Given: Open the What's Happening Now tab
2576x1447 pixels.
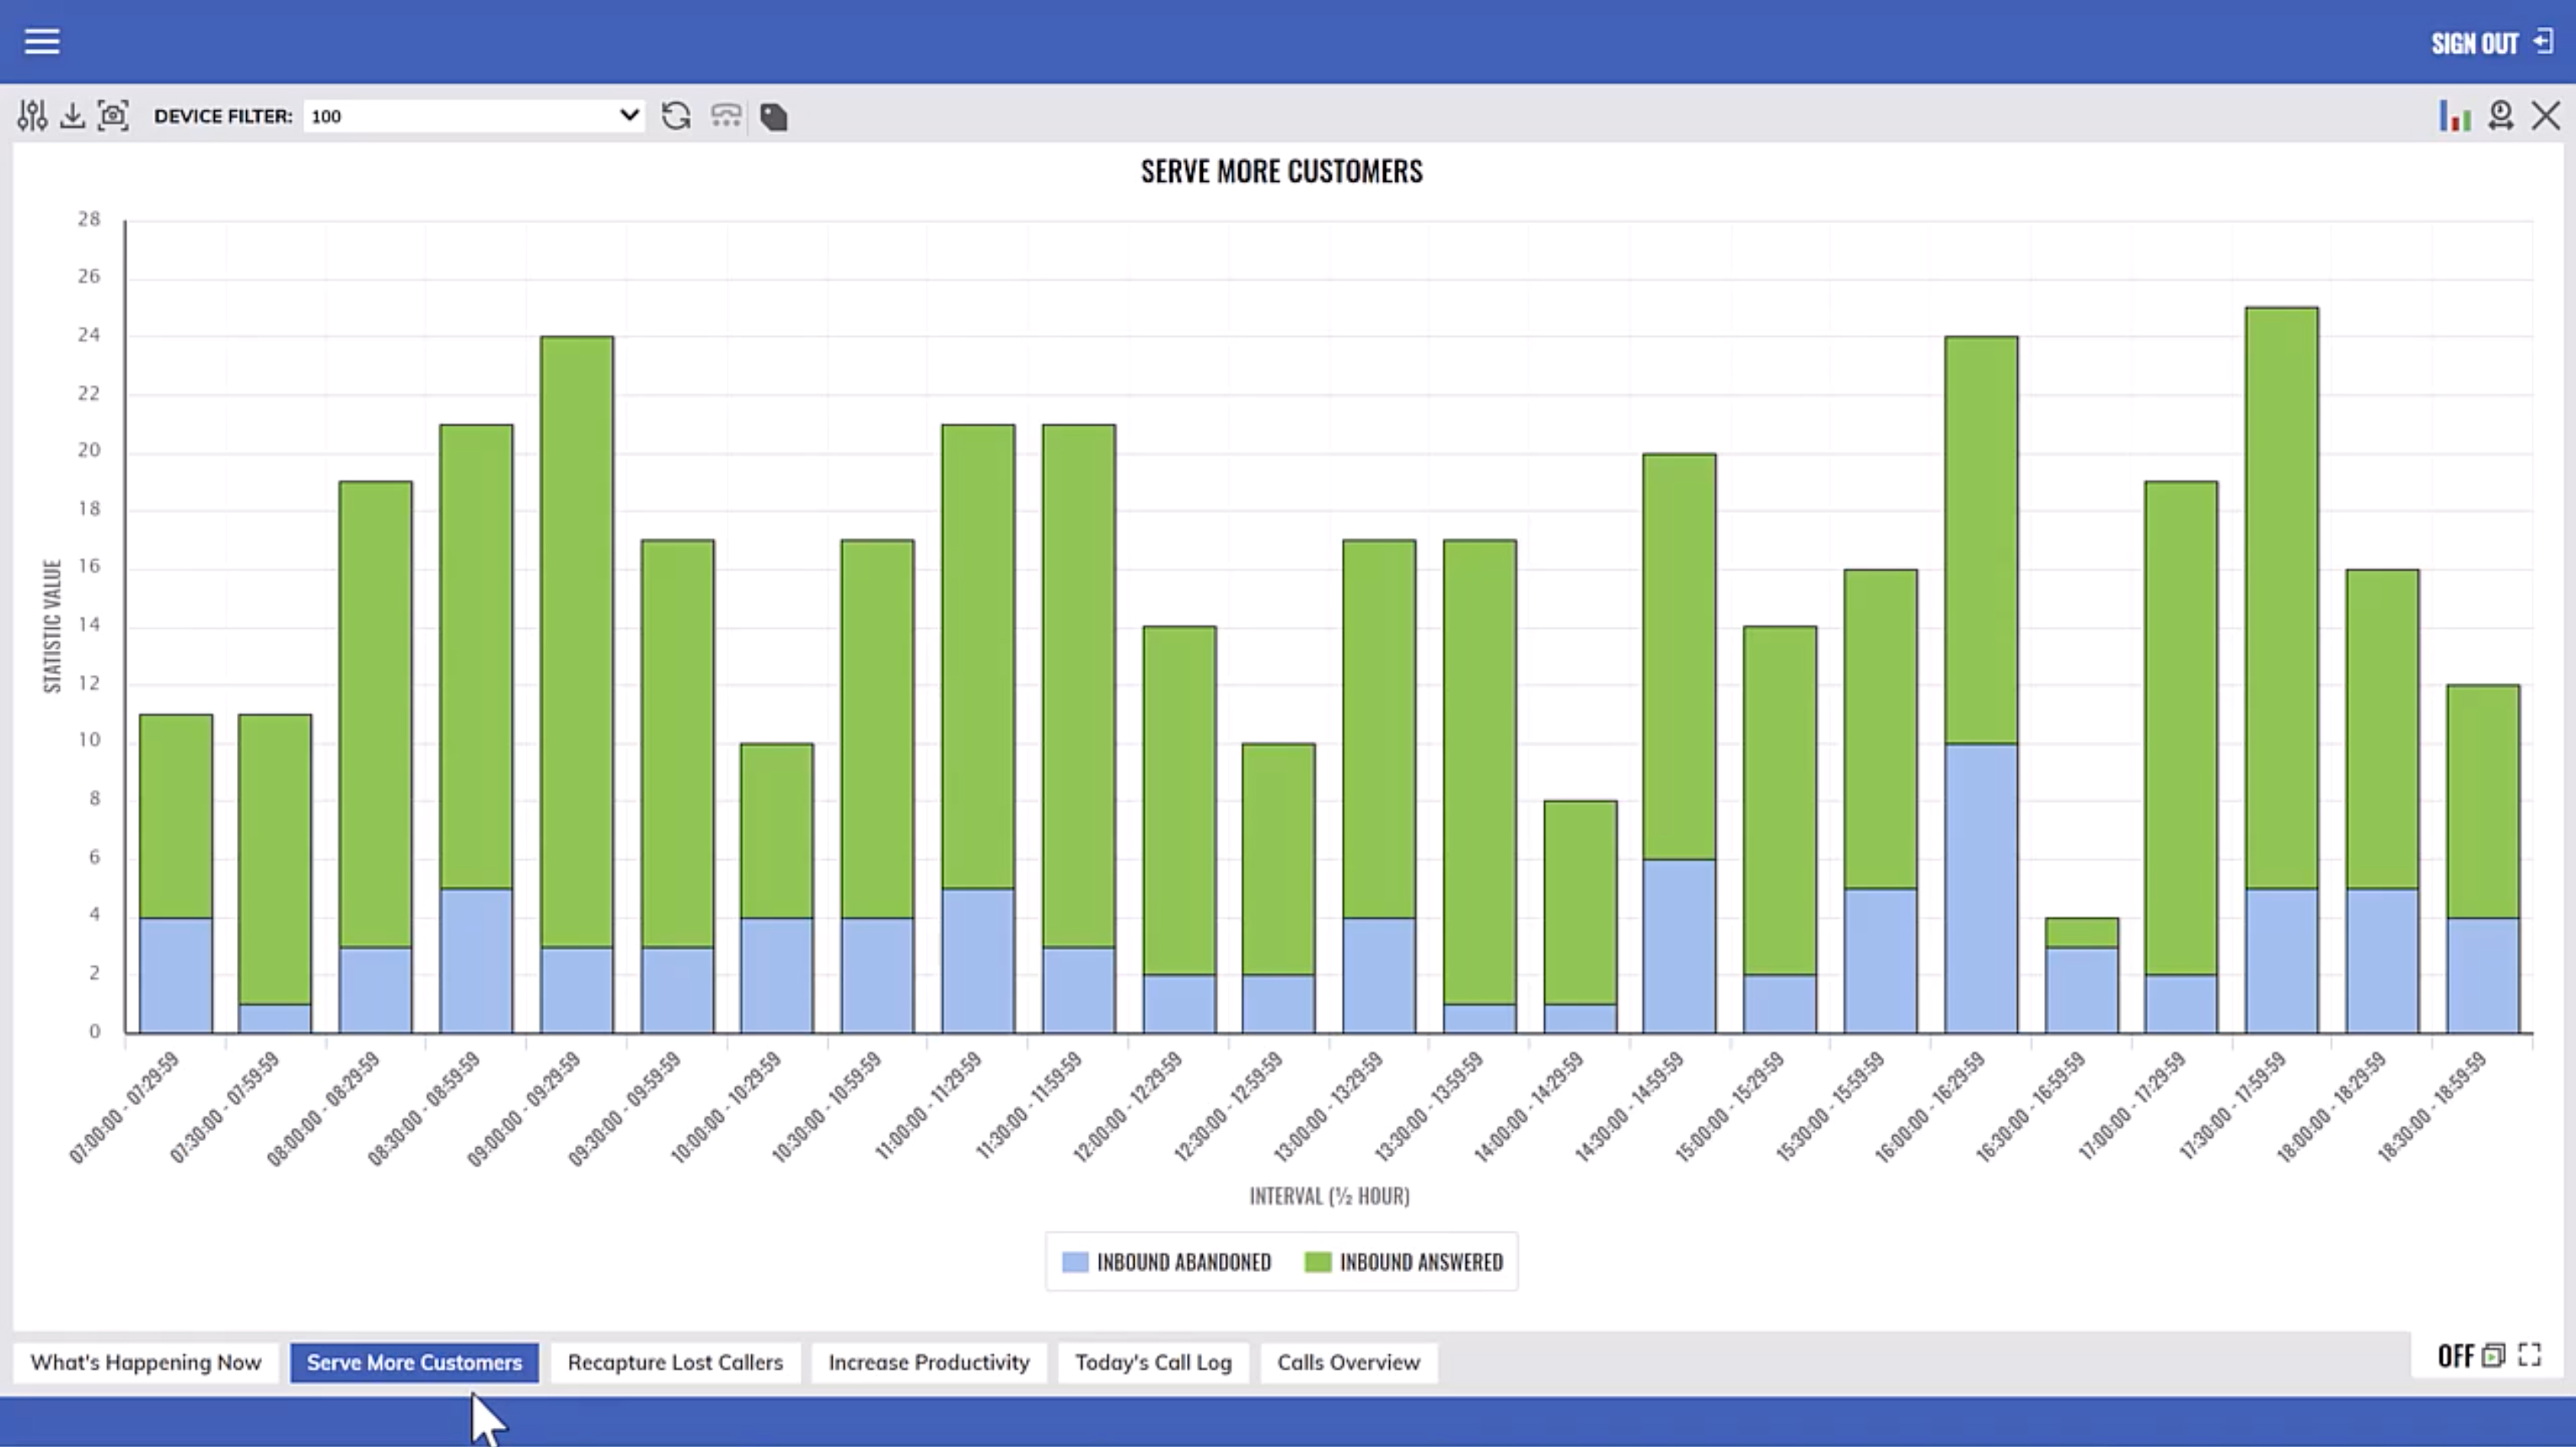Looking at the screenshot, I should click(x=146, y=1363).
